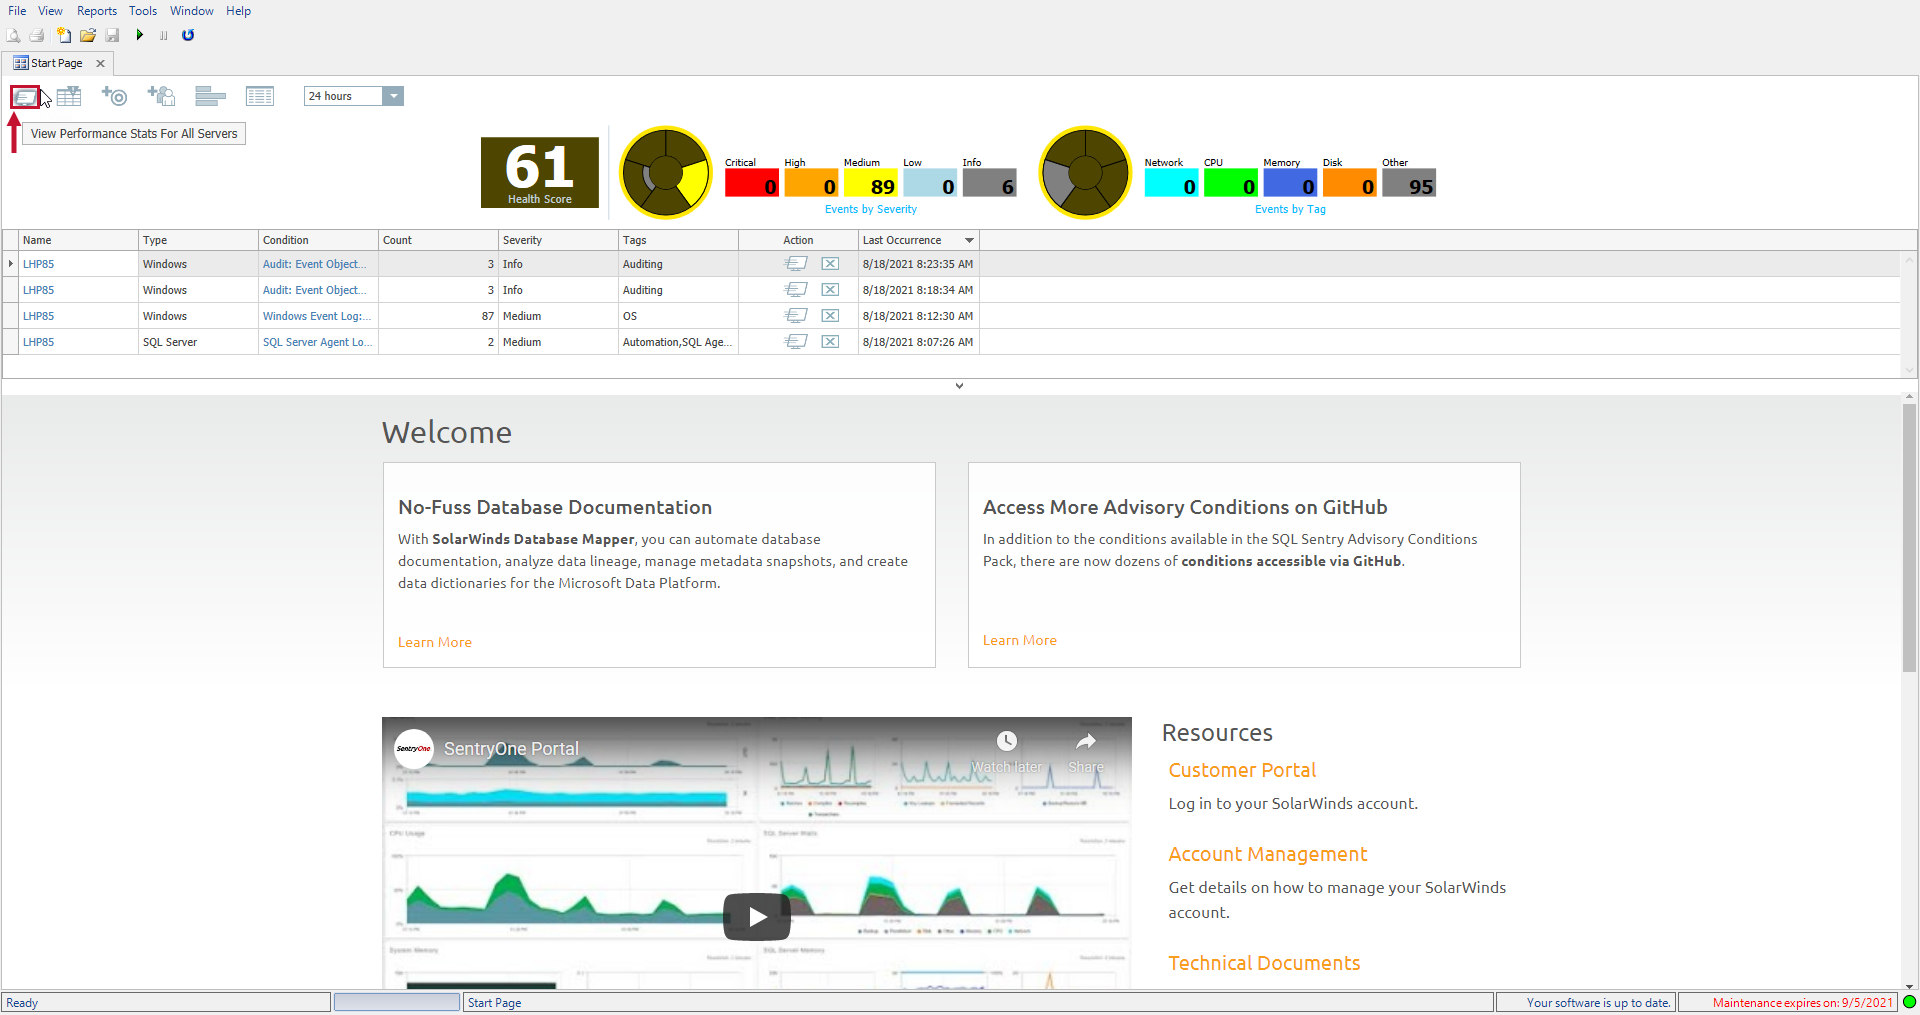
Task: Click the Add Users/Group toolbar icon
Action: tap(161, 96)
